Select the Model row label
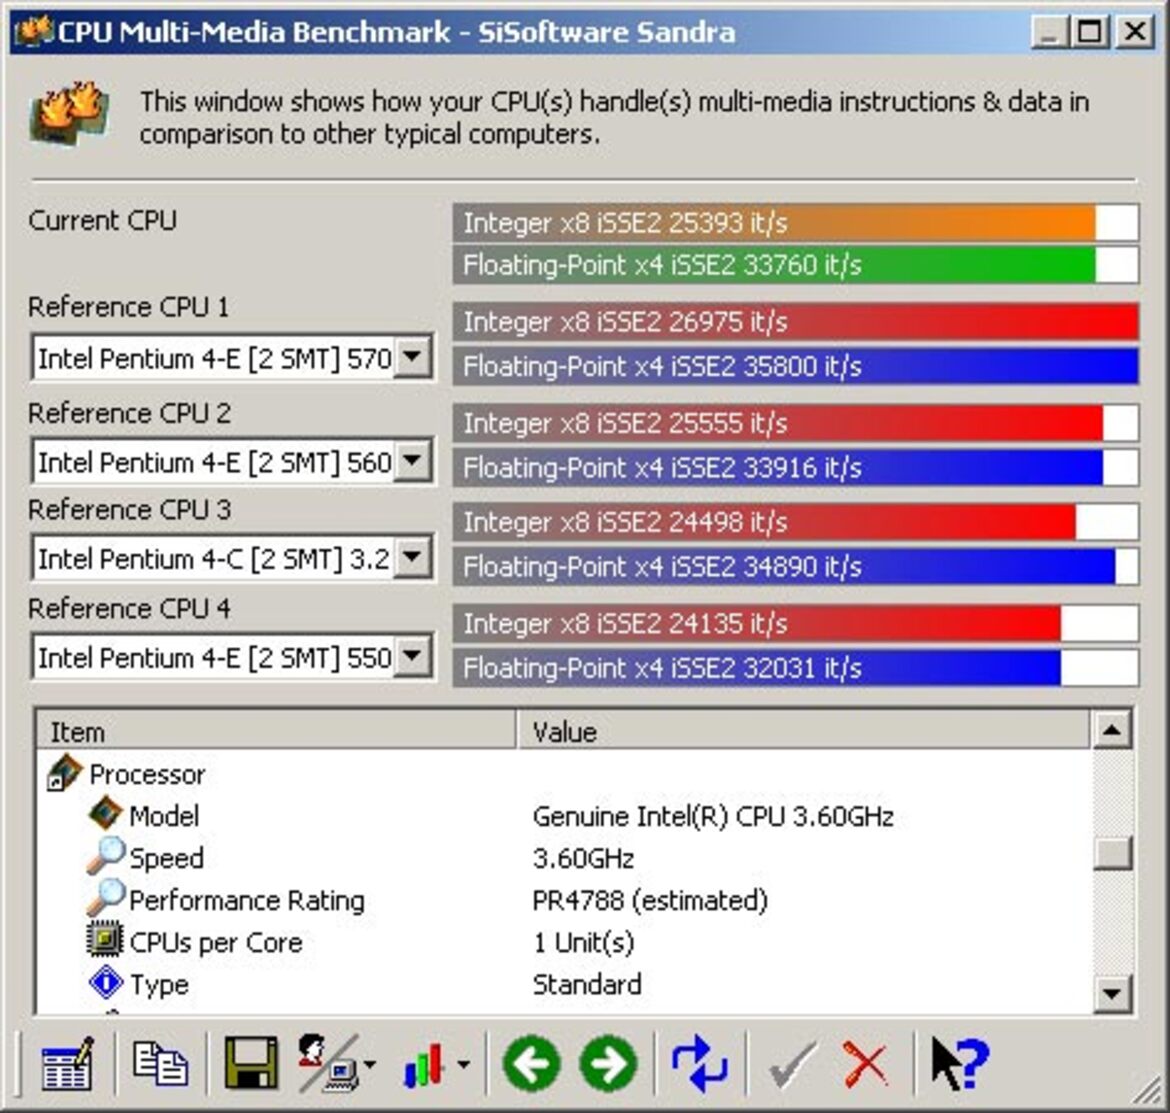 click(164, 816)
